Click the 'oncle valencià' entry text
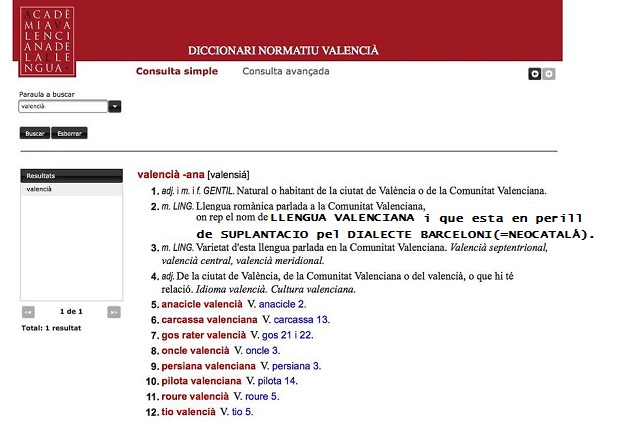The width and height of the screenshot is (632, 441). pos(195,351)
